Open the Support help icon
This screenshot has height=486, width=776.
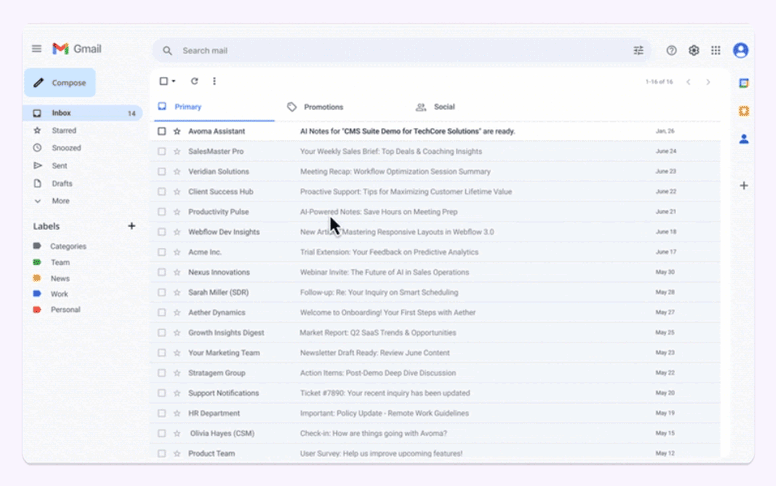coord(671,50)
